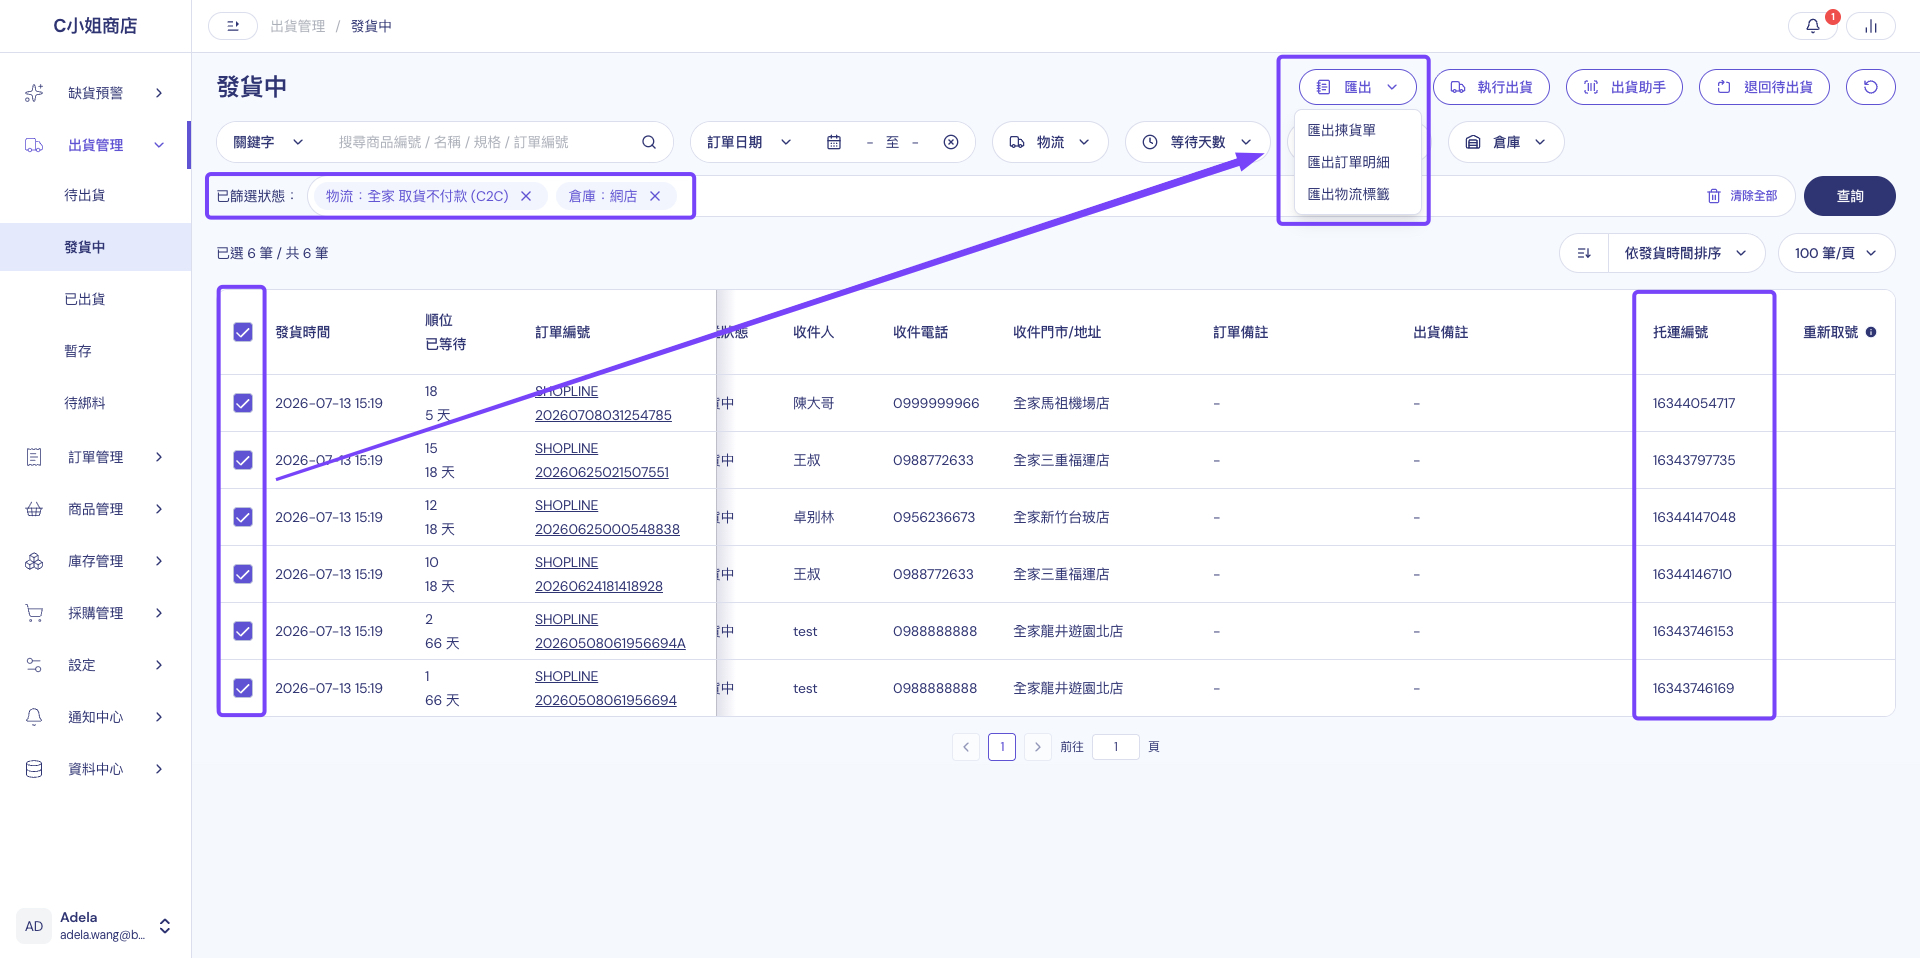Viewport: 1920px width, 958px height.
Task: Open the 依發貨時間排序 dropdown
Action: [x=1686, y=253]
